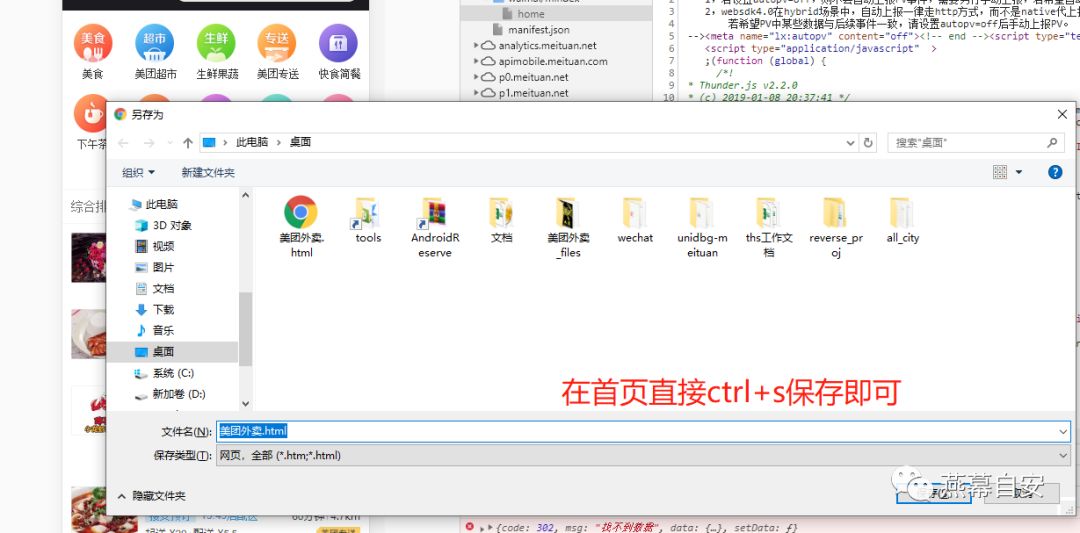Image resolution: width=1080 pixels, height=533 pixels.
Task: Click navigation pane scroll-down arrow
Action: tap(245, 404)
